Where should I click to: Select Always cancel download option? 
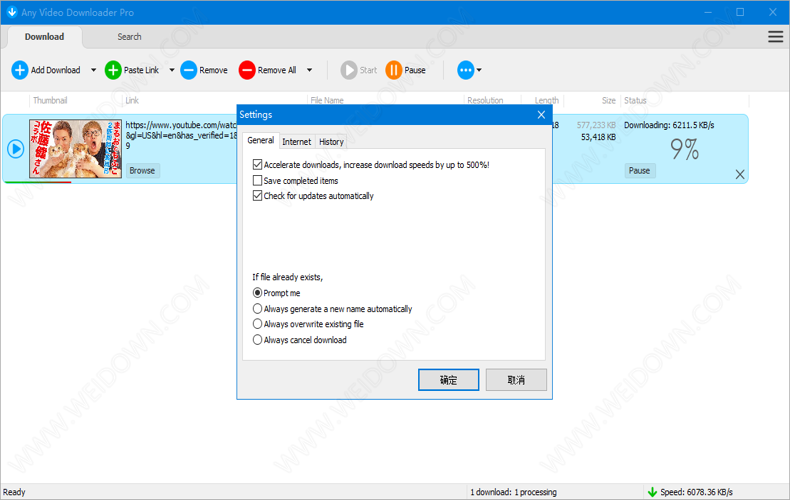[x=257, y=340]
